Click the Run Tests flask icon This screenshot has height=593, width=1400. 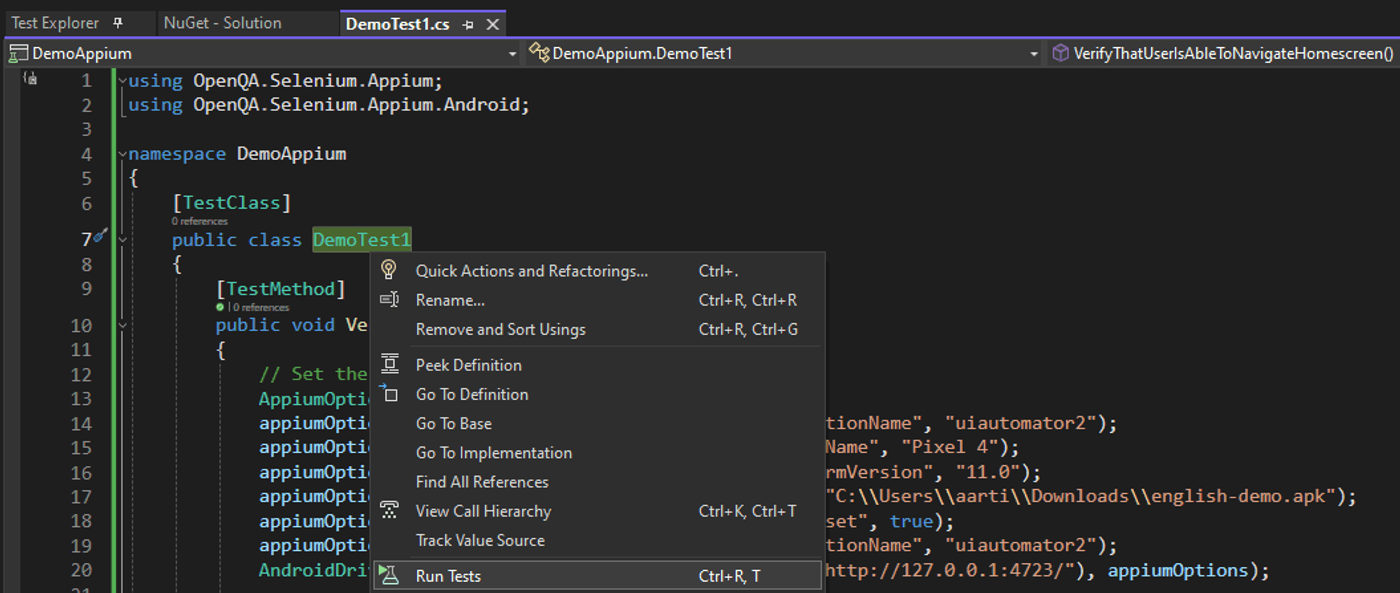(x=389, y=576)
